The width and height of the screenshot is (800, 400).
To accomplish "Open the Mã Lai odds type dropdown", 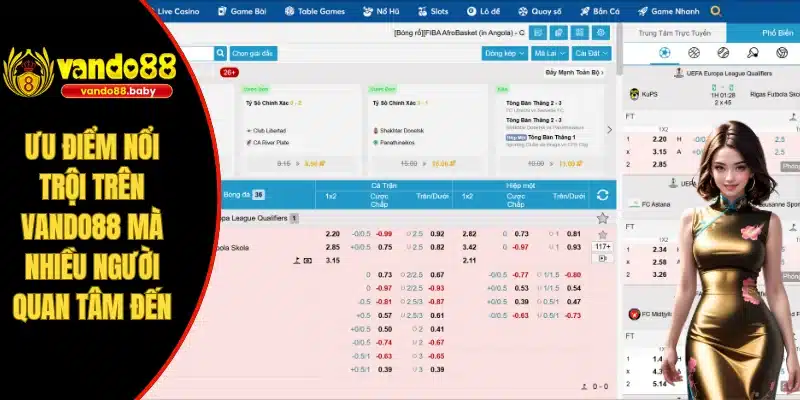I will tap(550, 53).
